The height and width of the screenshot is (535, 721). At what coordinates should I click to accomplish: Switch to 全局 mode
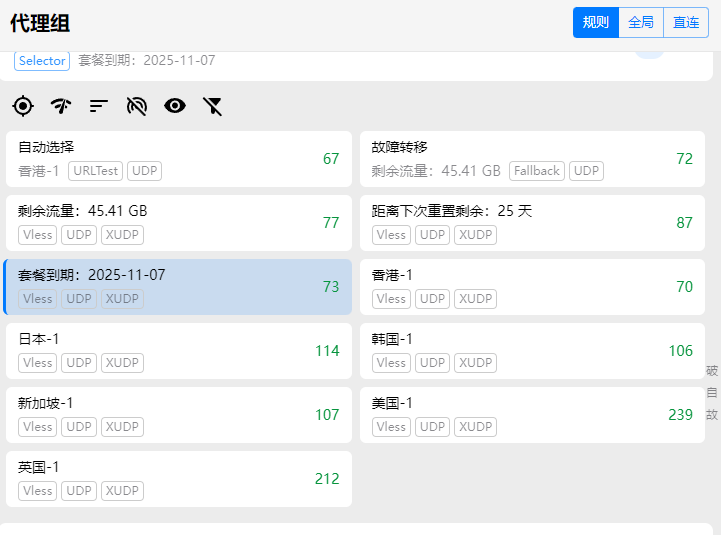pos(641,22)
